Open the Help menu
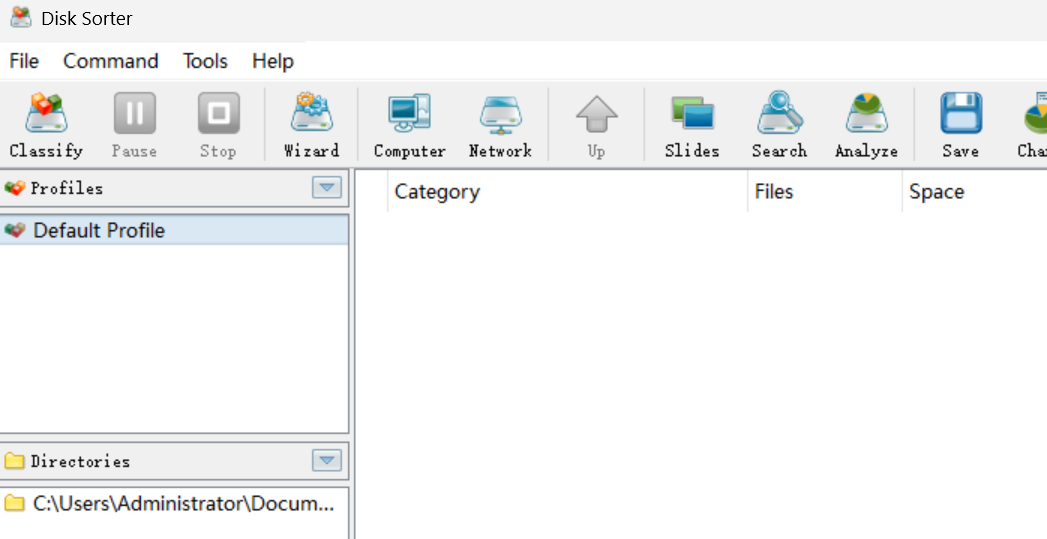This screenshot has width=1047, height=539. (x=272, y=61)
